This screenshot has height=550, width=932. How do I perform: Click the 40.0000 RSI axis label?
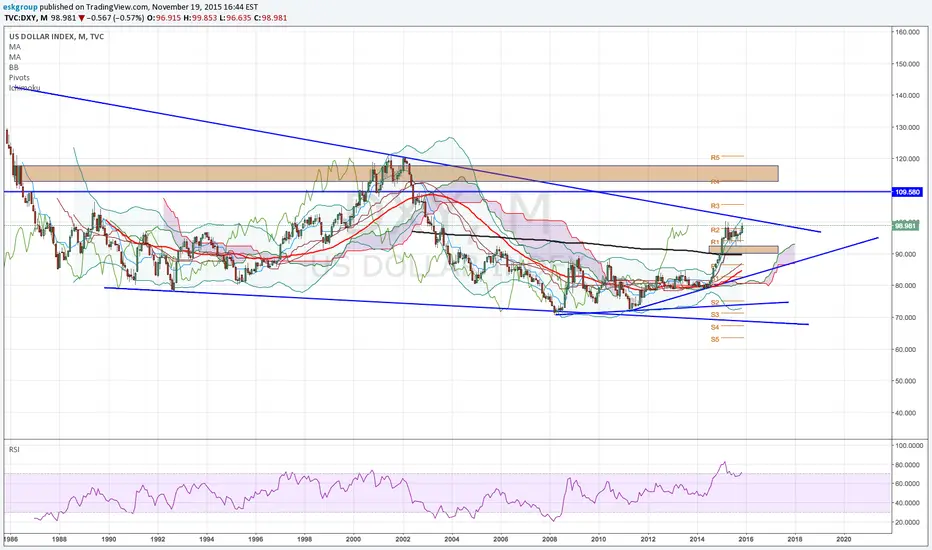point(909,503)
